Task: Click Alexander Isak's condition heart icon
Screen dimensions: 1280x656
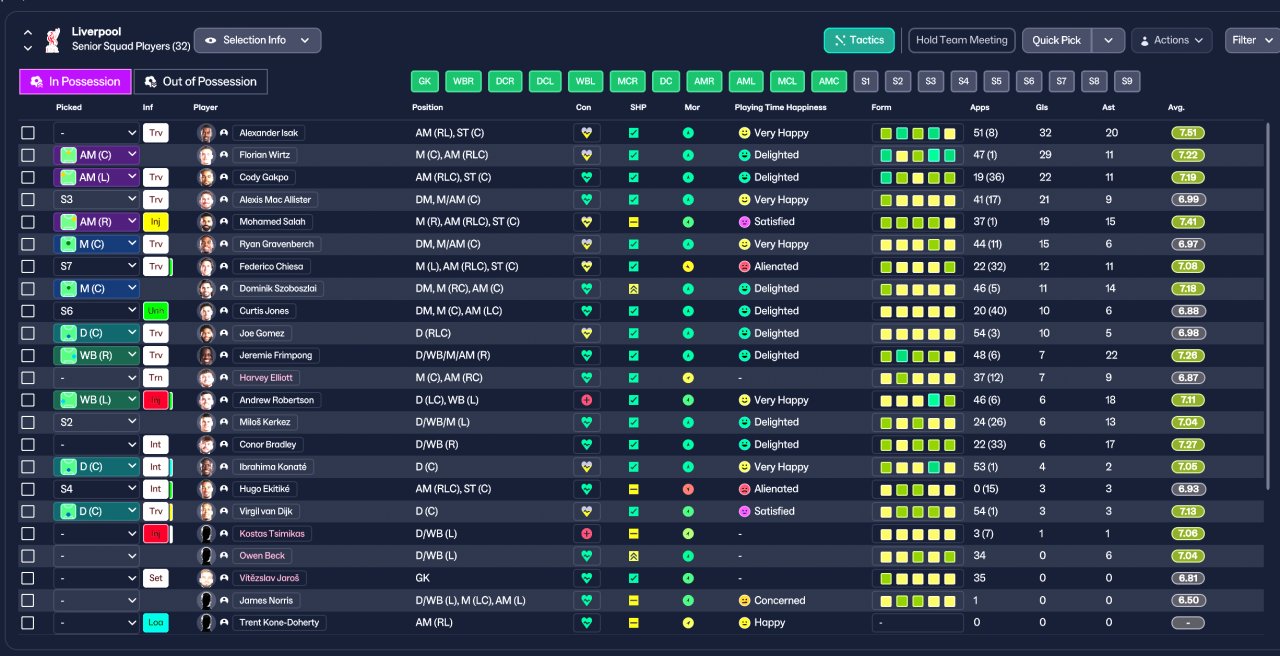Action: [x=587, y=133]
